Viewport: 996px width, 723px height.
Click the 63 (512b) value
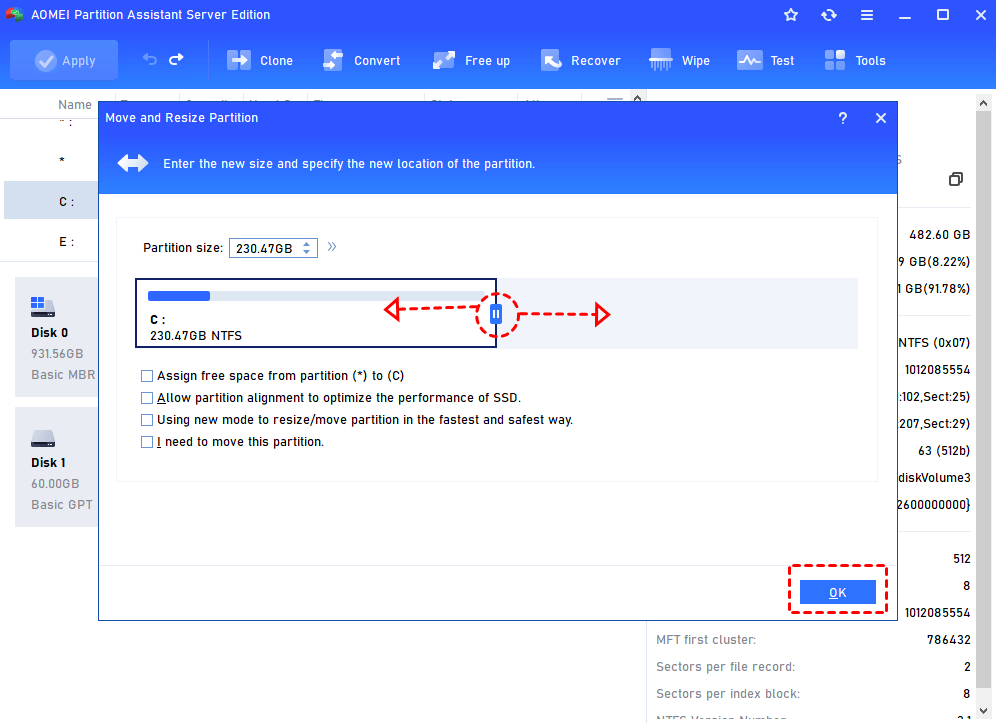pyautogui.click(x=944, y=450)
